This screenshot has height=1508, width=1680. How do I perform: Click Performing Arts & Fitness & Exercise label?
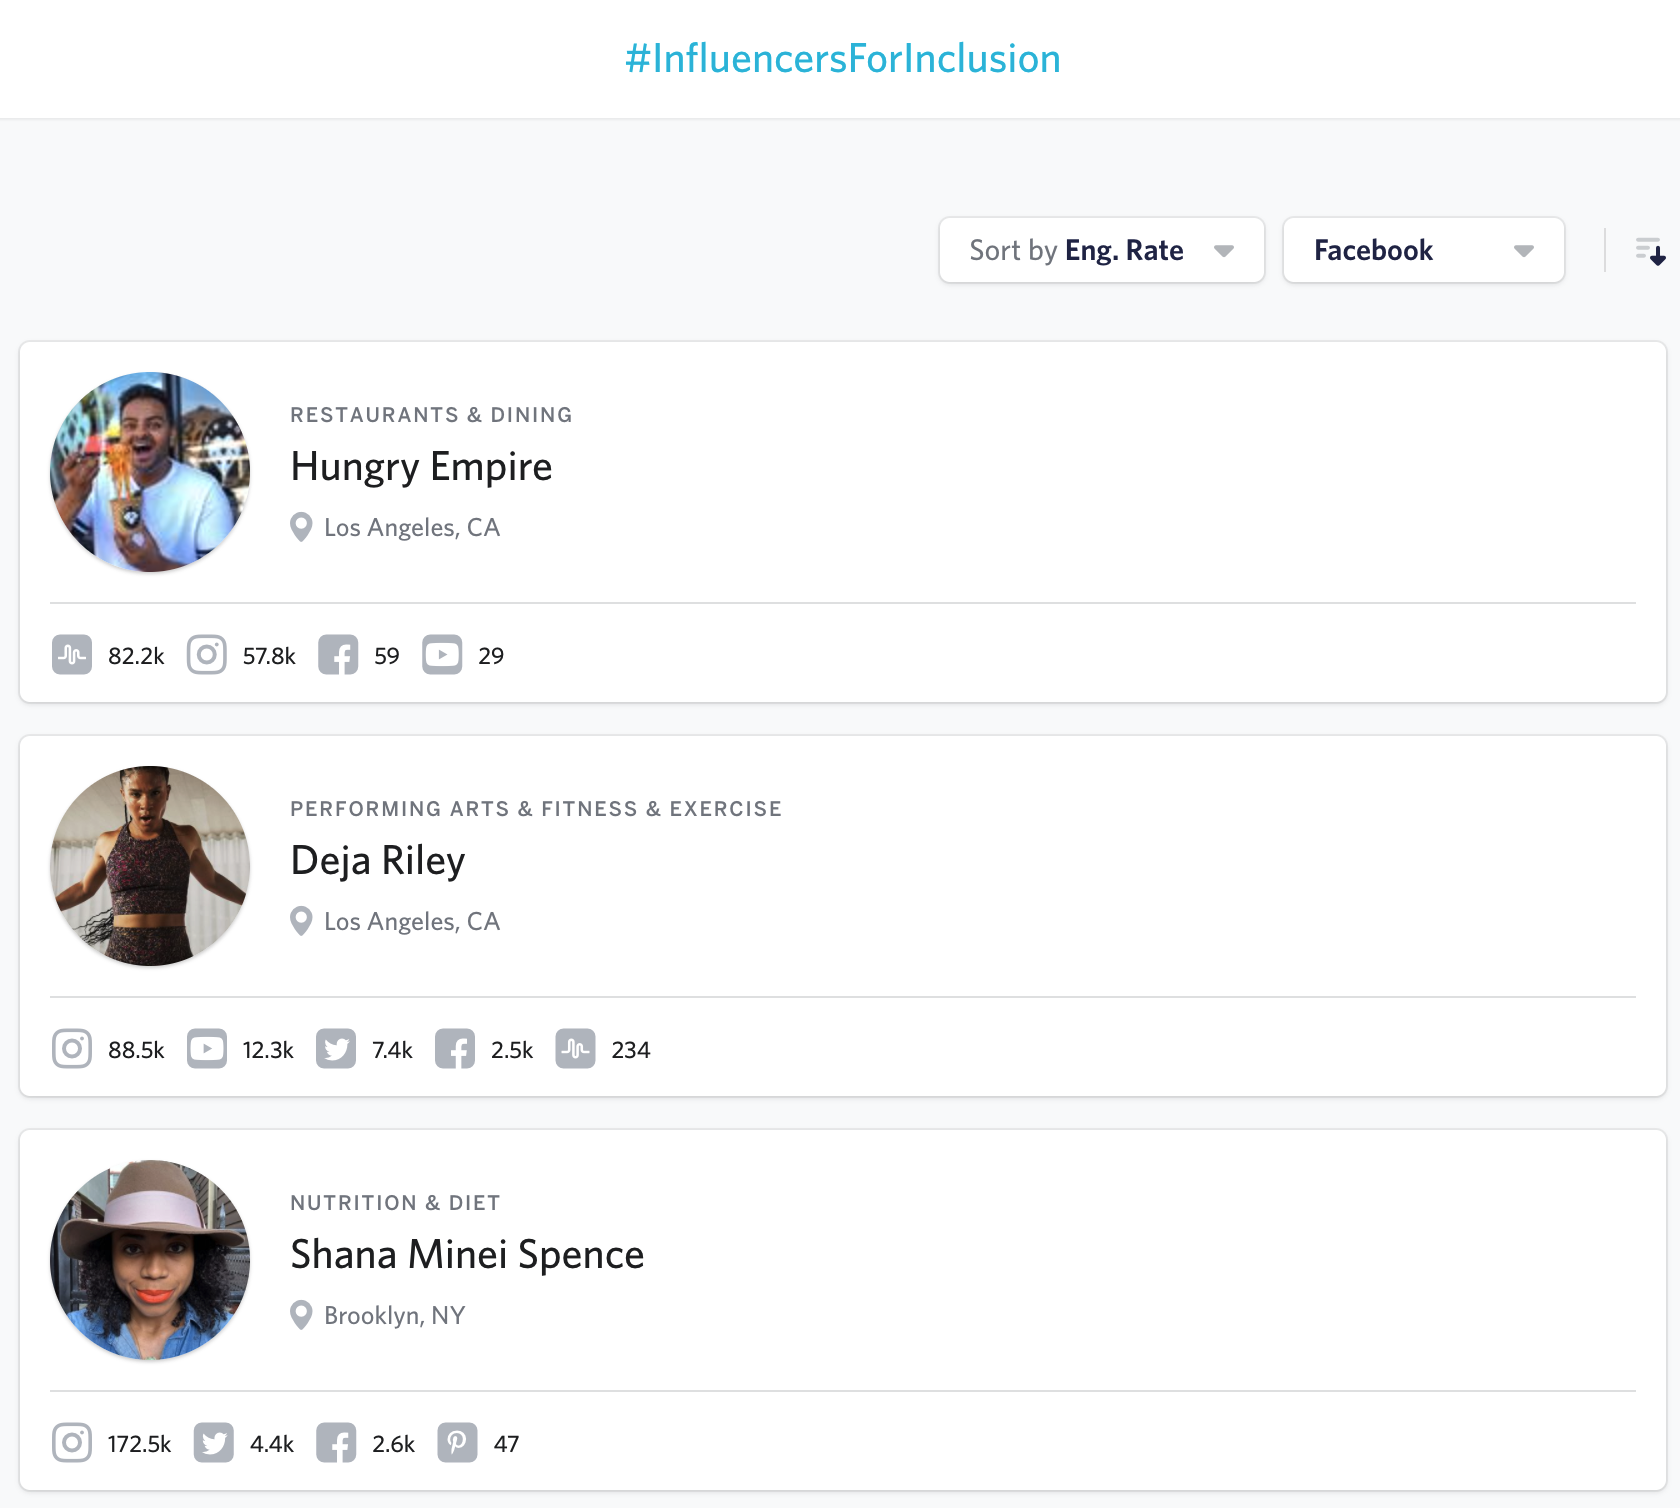pyautogui.click(x=536, y=809)
